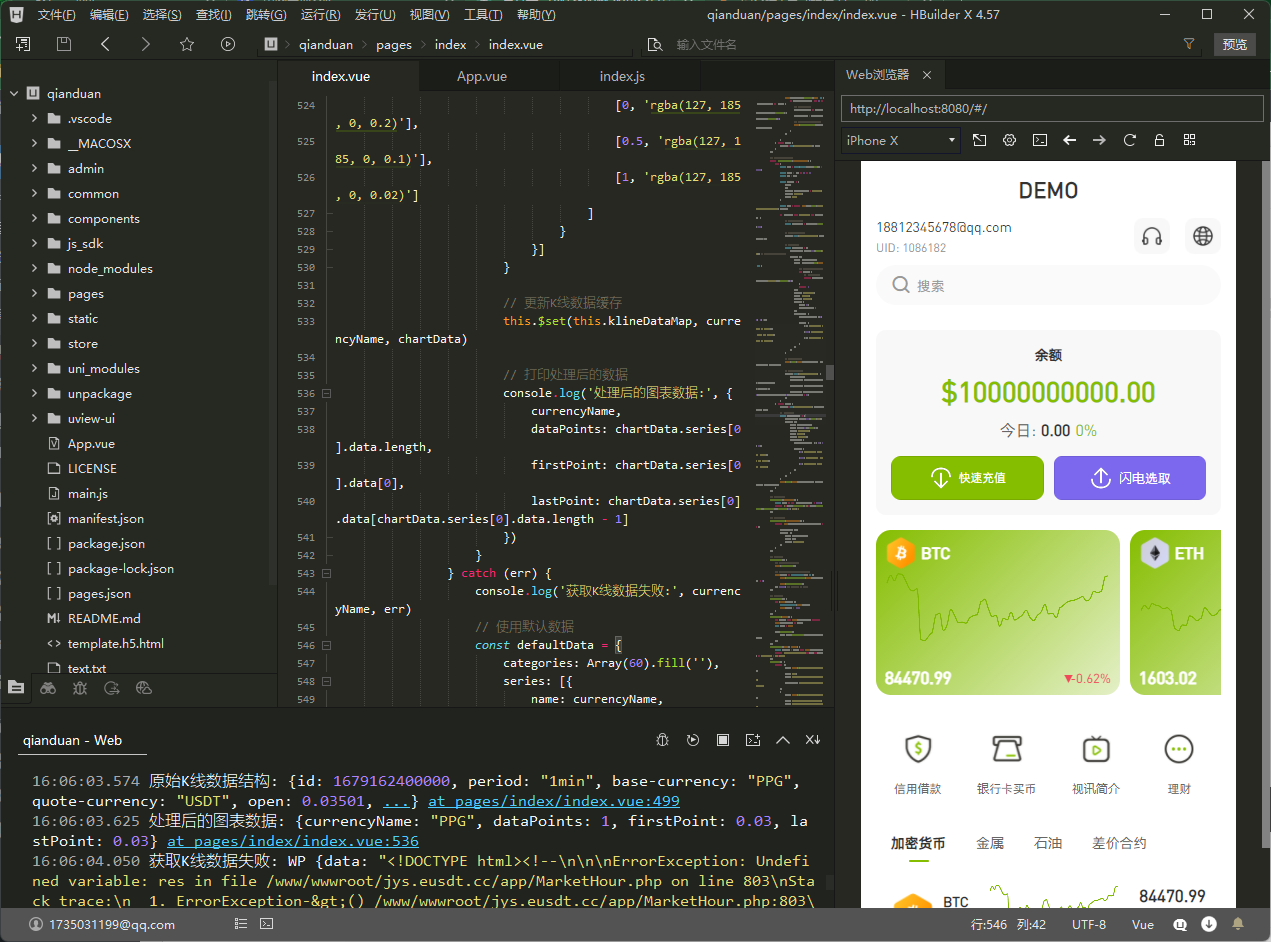Expand the uni_modules folder
The width and height of the screenshot is (1271, 942).
(x=35, y=369)
